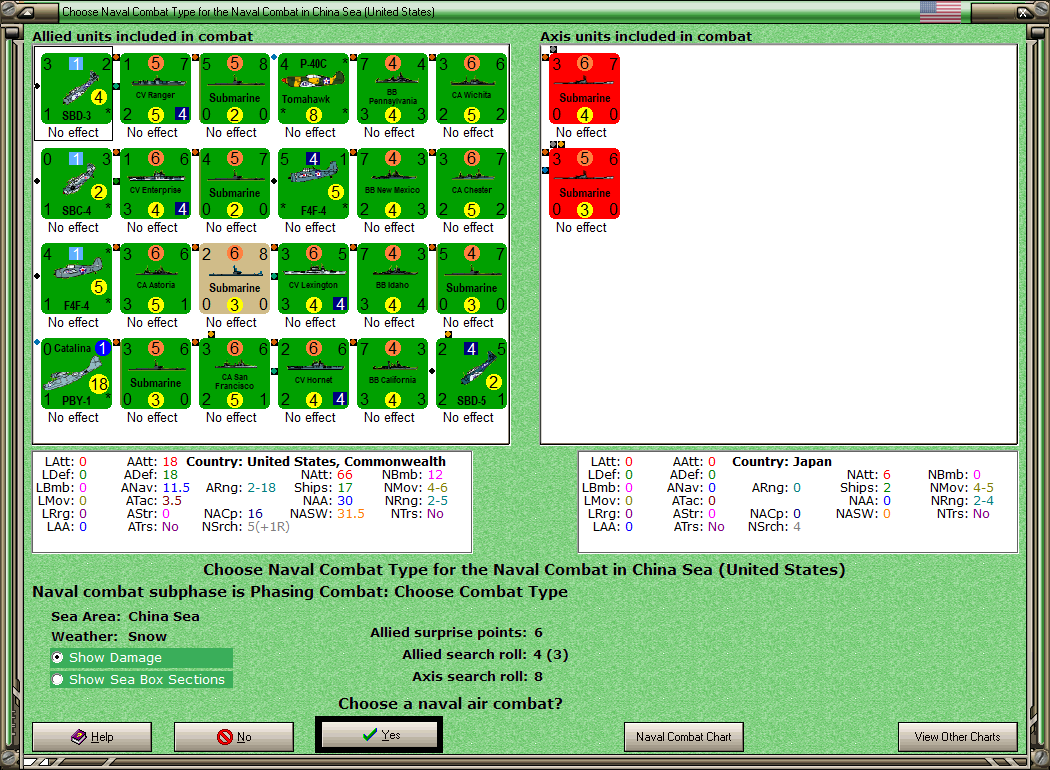Select the CV Lexington carrier counter
The width and height of the screenshot is (1050, 770).
[x=313, y=279]
